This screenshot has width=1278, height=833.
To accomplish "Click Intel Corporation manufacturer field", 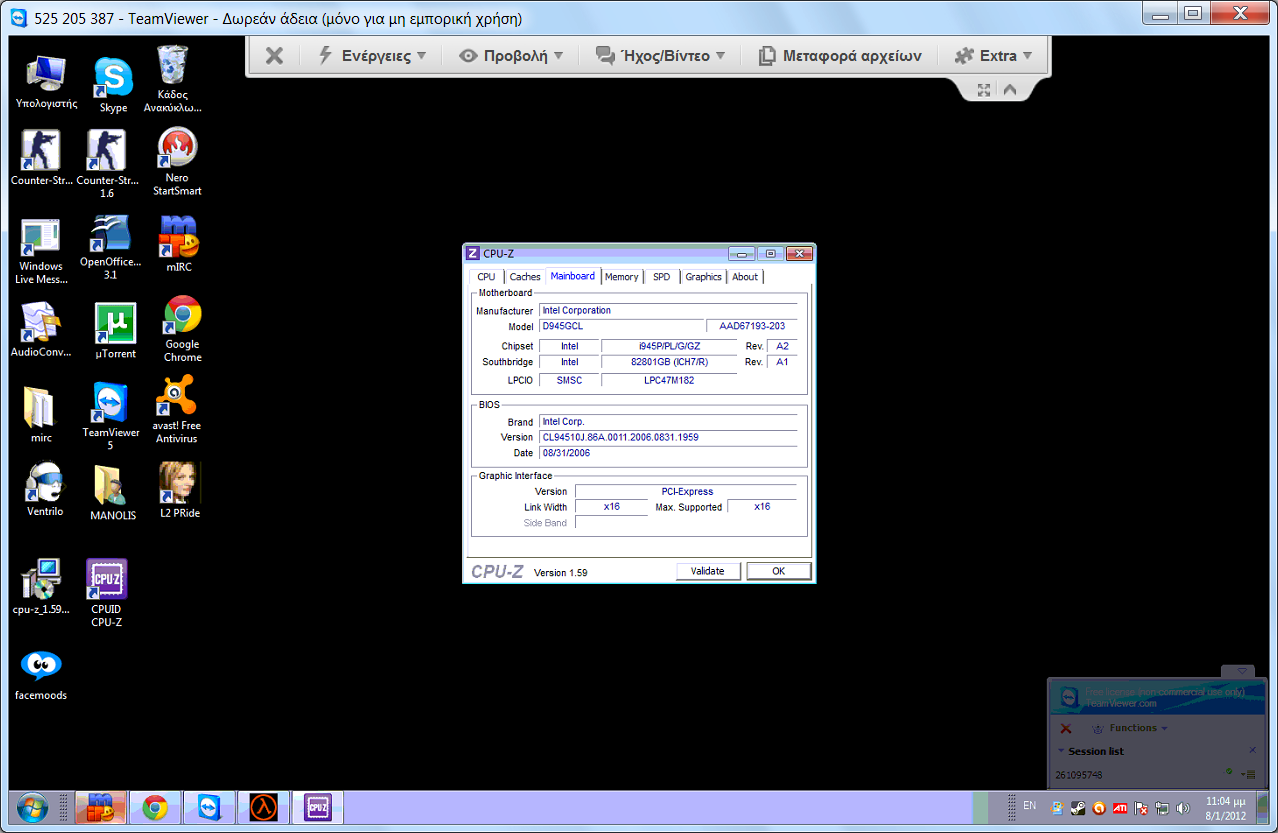I will (668, 310).
